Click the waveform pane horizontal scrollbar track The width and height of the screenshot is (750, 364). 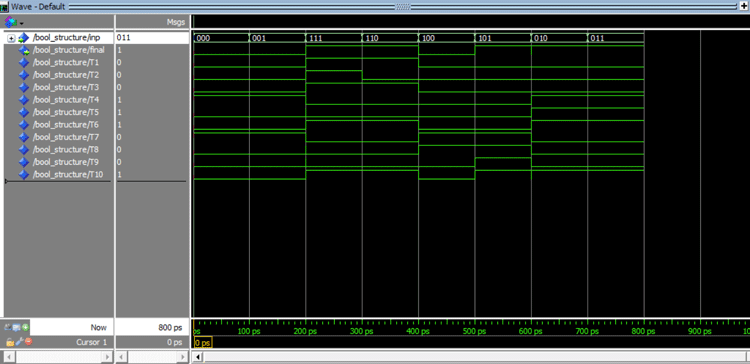(474, 357)
